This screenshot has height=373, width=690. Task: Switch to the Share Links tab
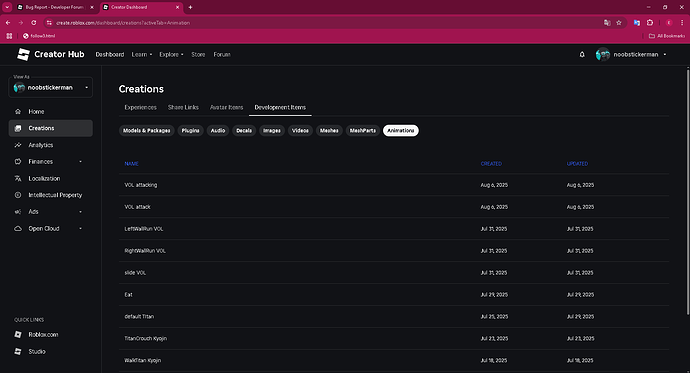[x=183, y=107]
